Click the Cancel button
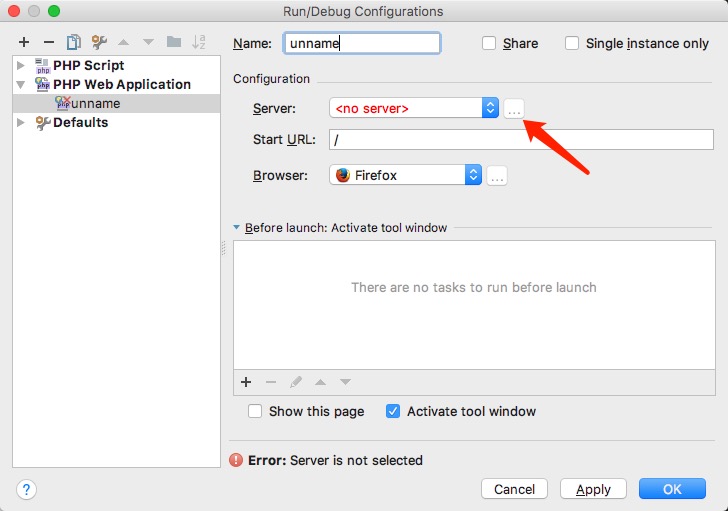 click(514, 489)
